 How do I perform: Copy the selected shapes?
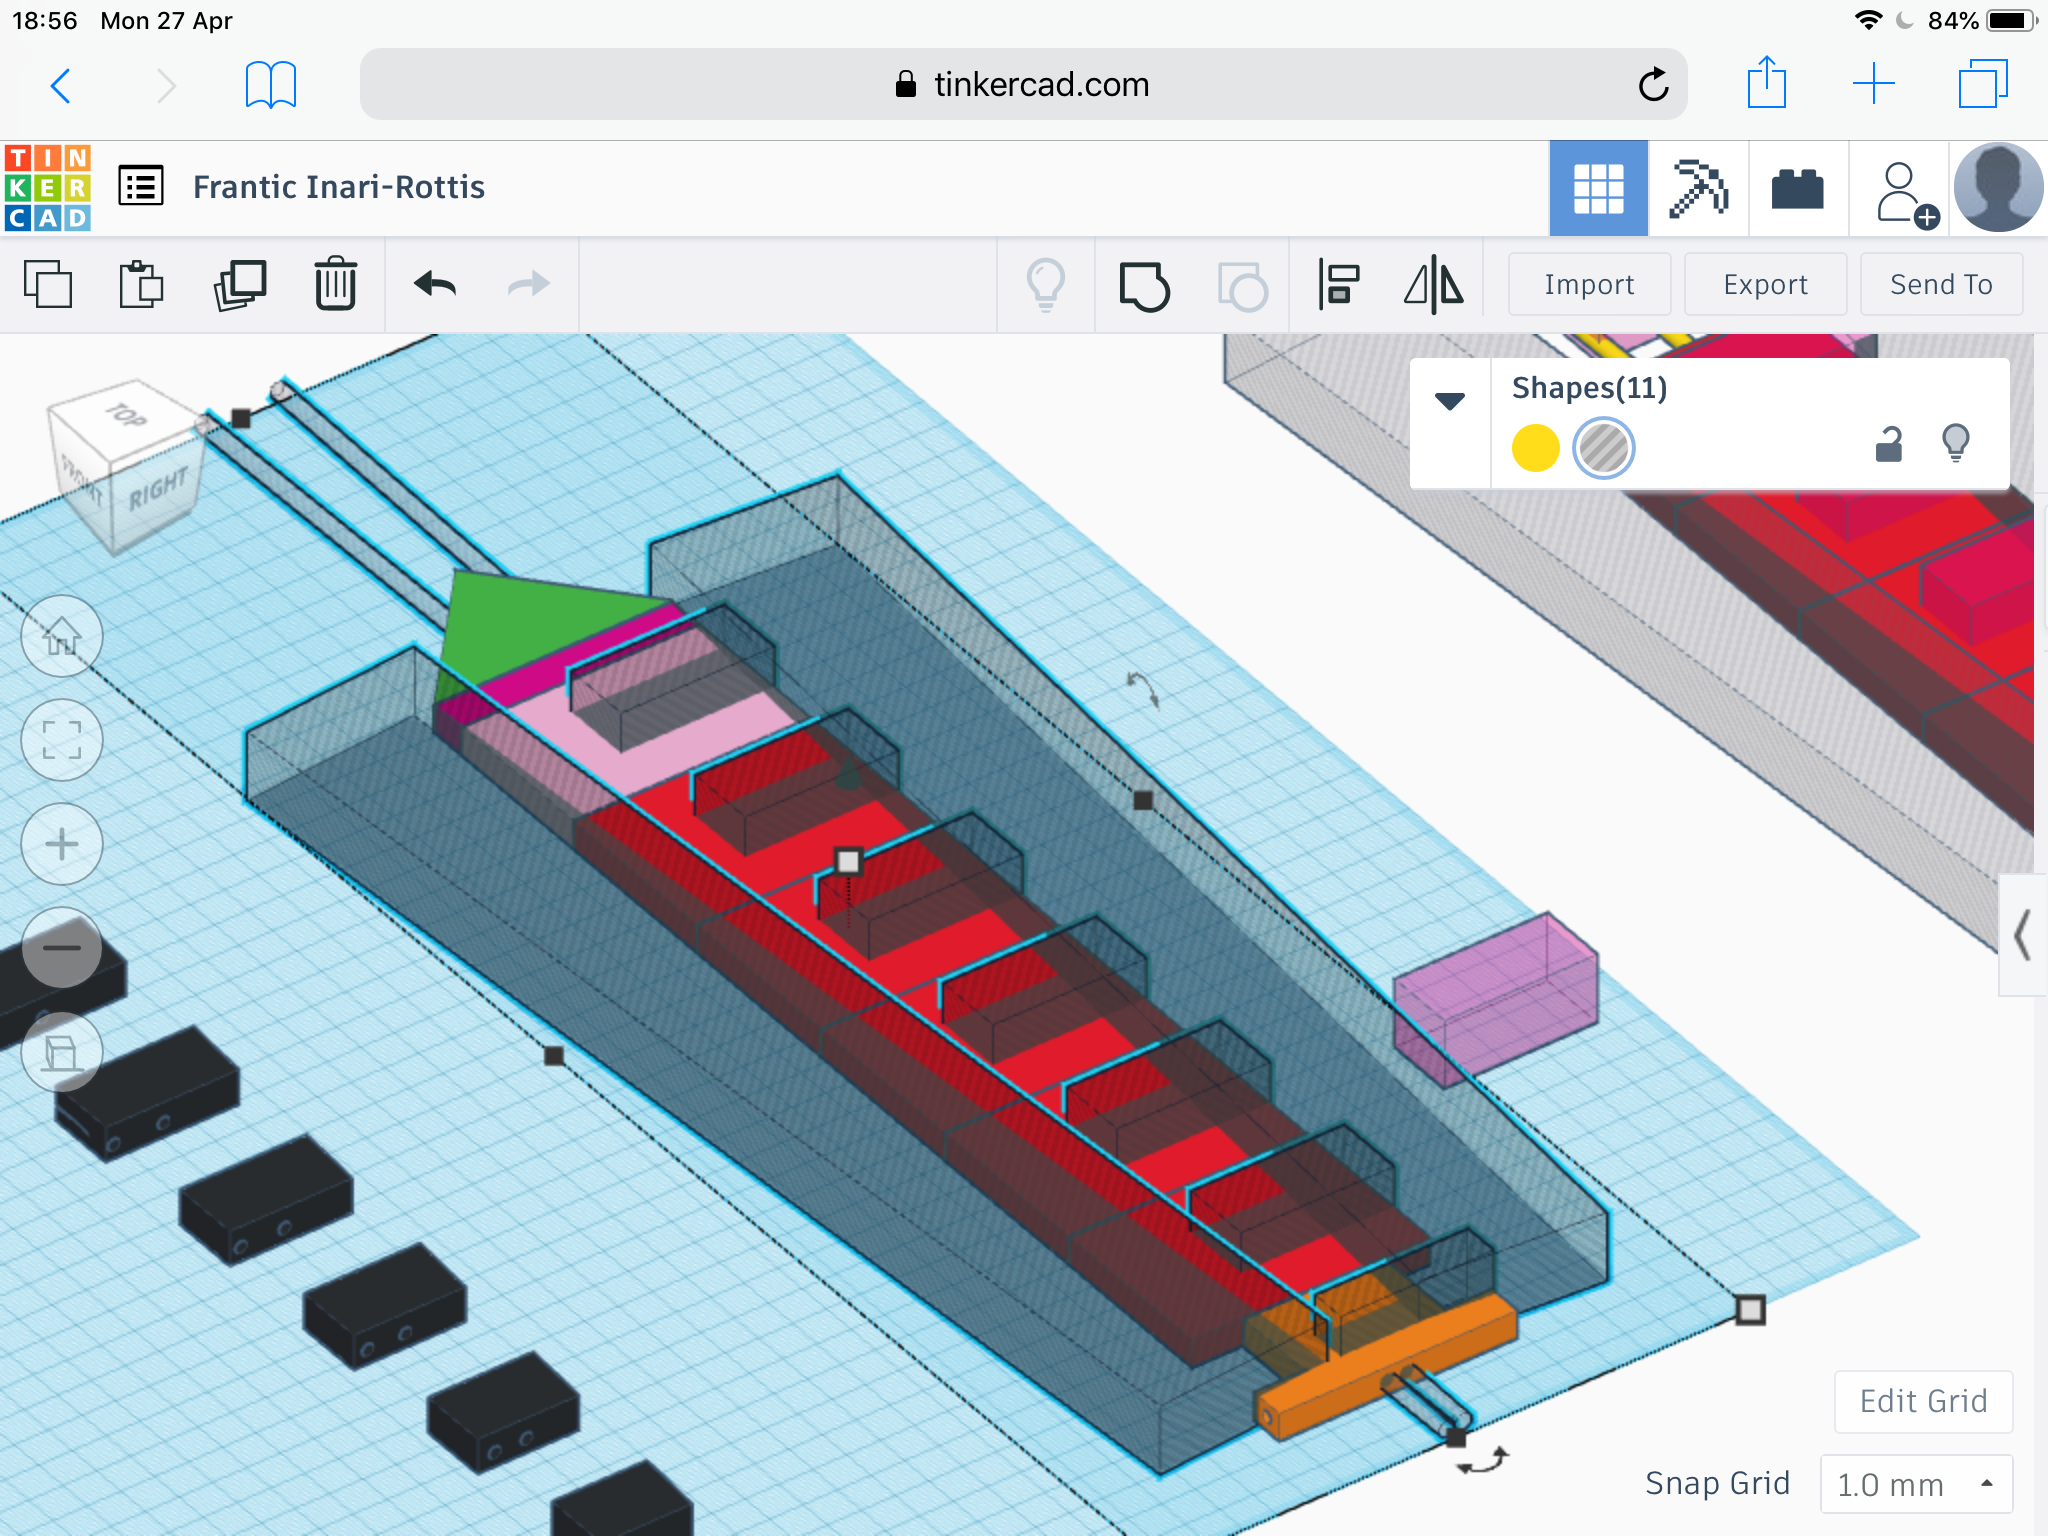48,285
